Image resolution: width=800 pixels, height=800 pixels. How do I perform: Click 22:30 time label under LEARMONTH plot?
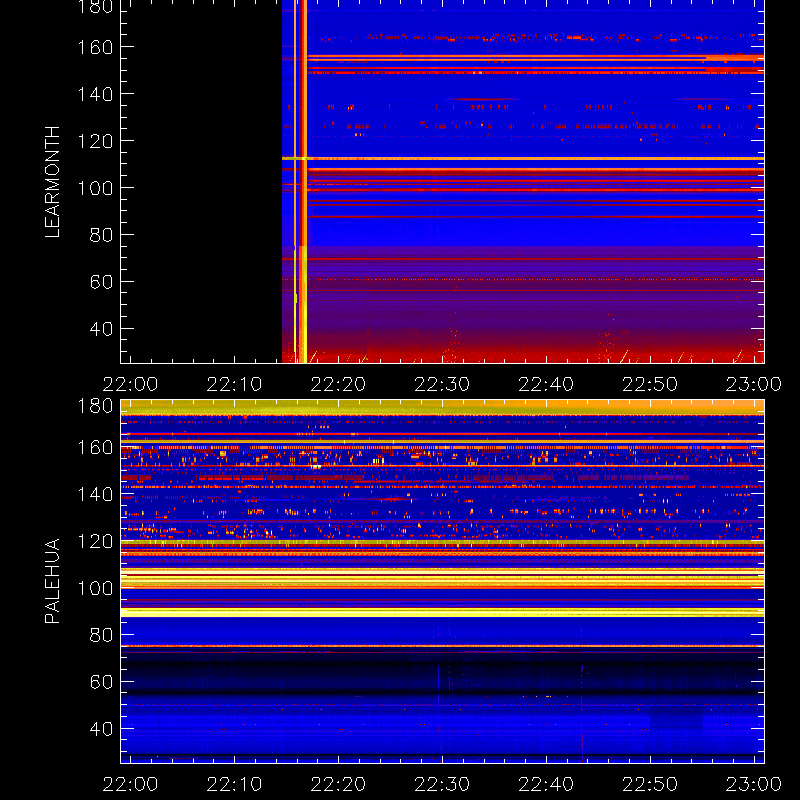click(442, 384)
